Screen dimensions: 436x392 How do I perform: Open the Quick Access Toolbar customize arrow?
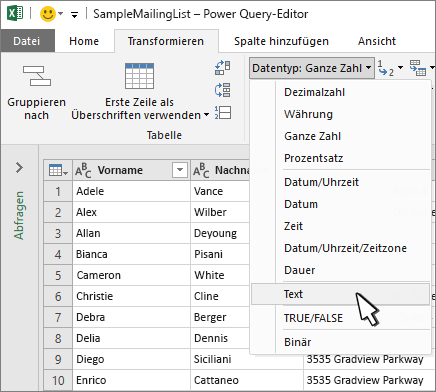click(74, 14)
